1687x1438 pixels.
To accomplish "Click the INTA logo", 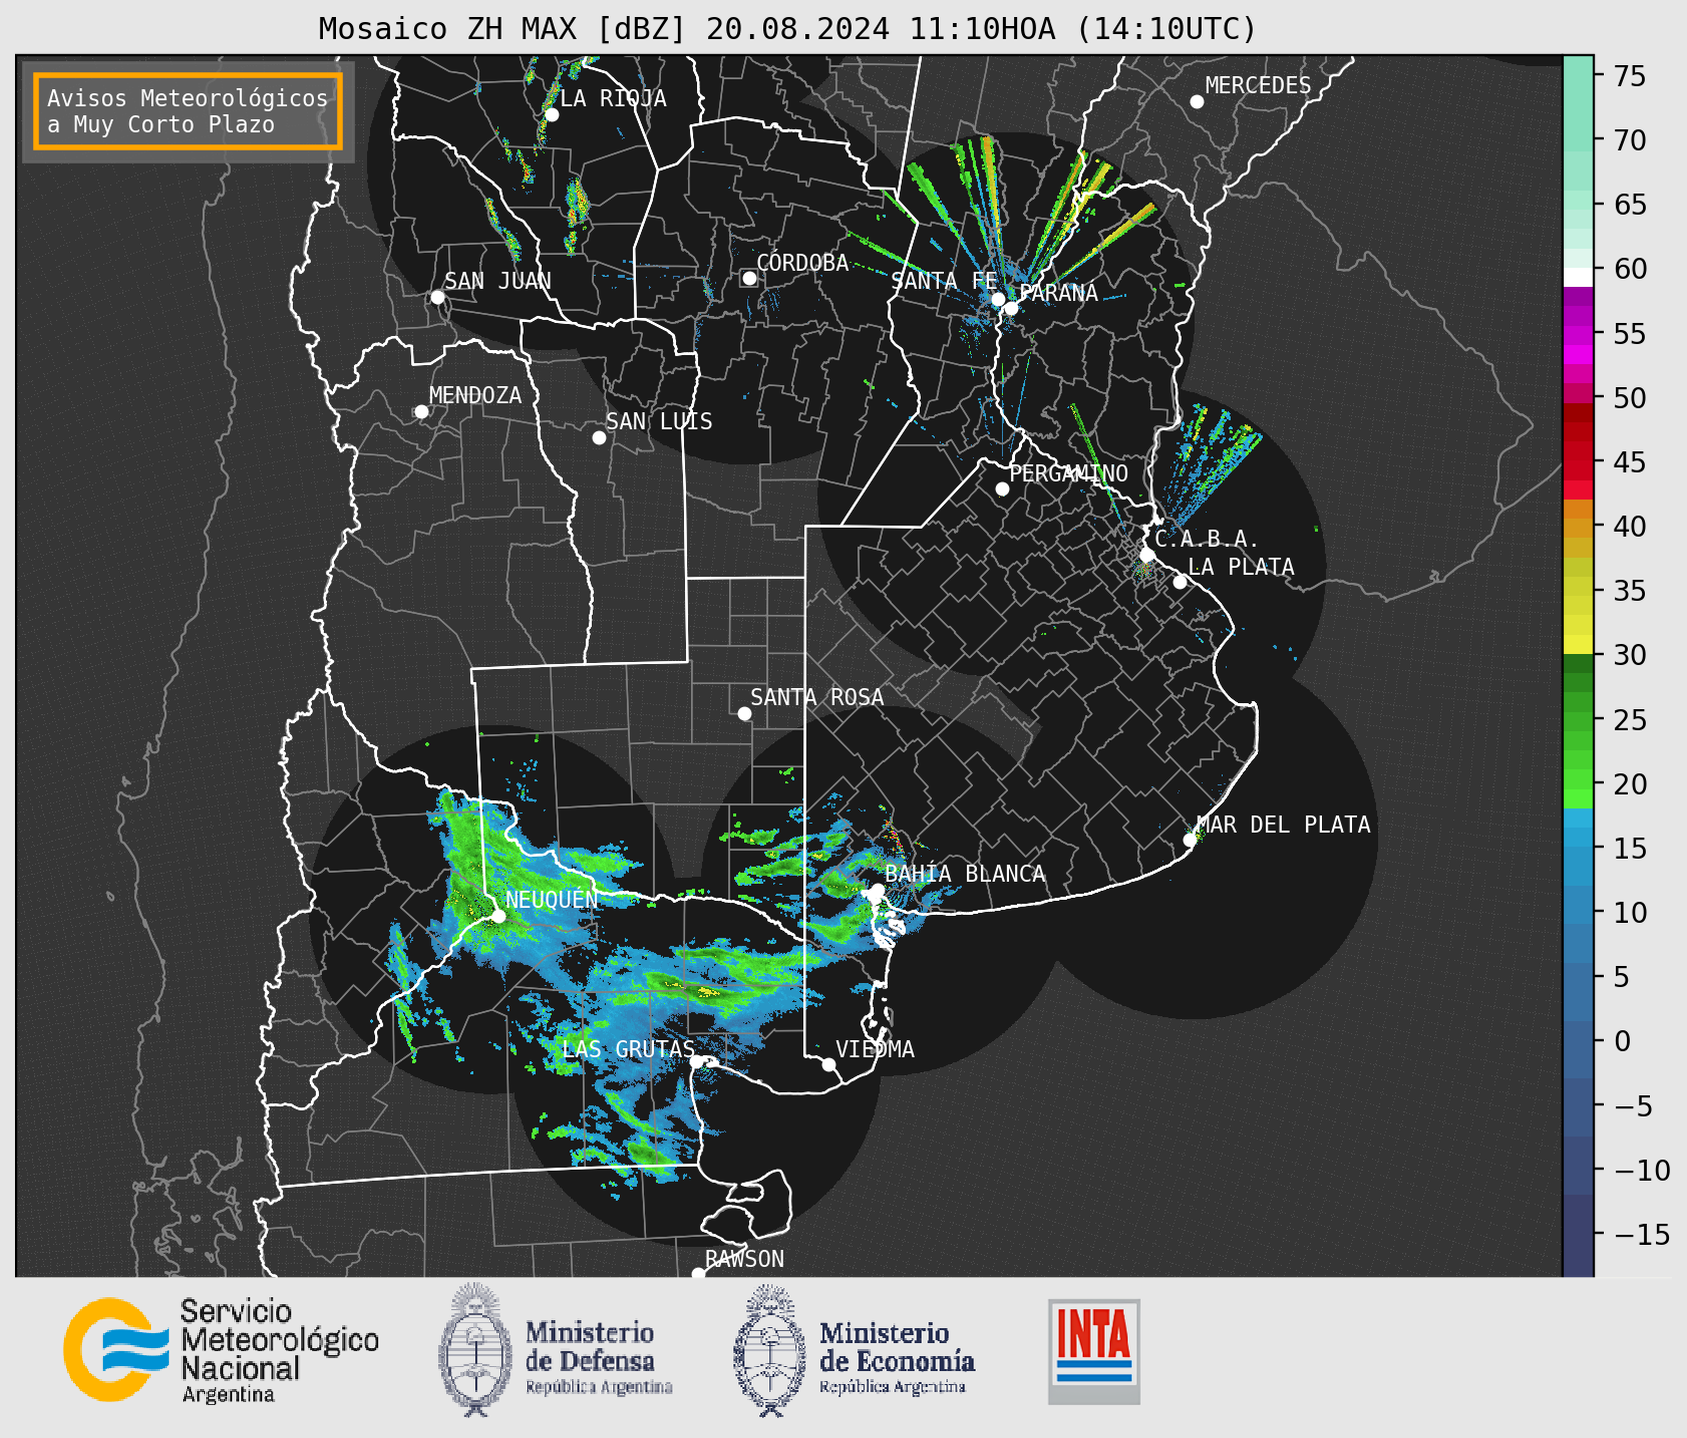I will tap(1094, 1351).
